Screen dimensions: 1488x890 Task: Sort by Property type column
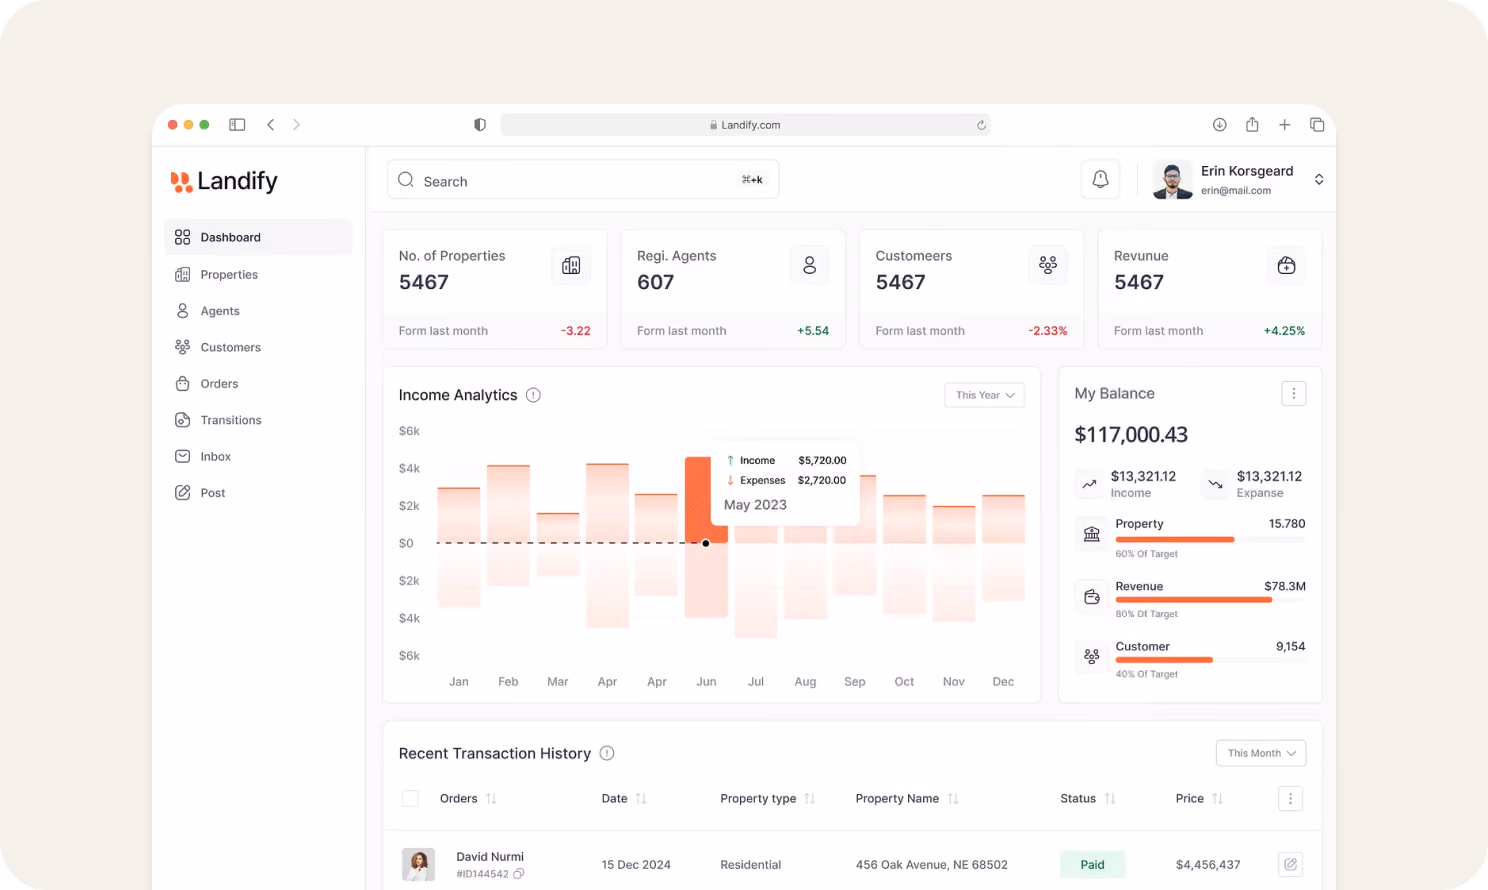[810, 799]
